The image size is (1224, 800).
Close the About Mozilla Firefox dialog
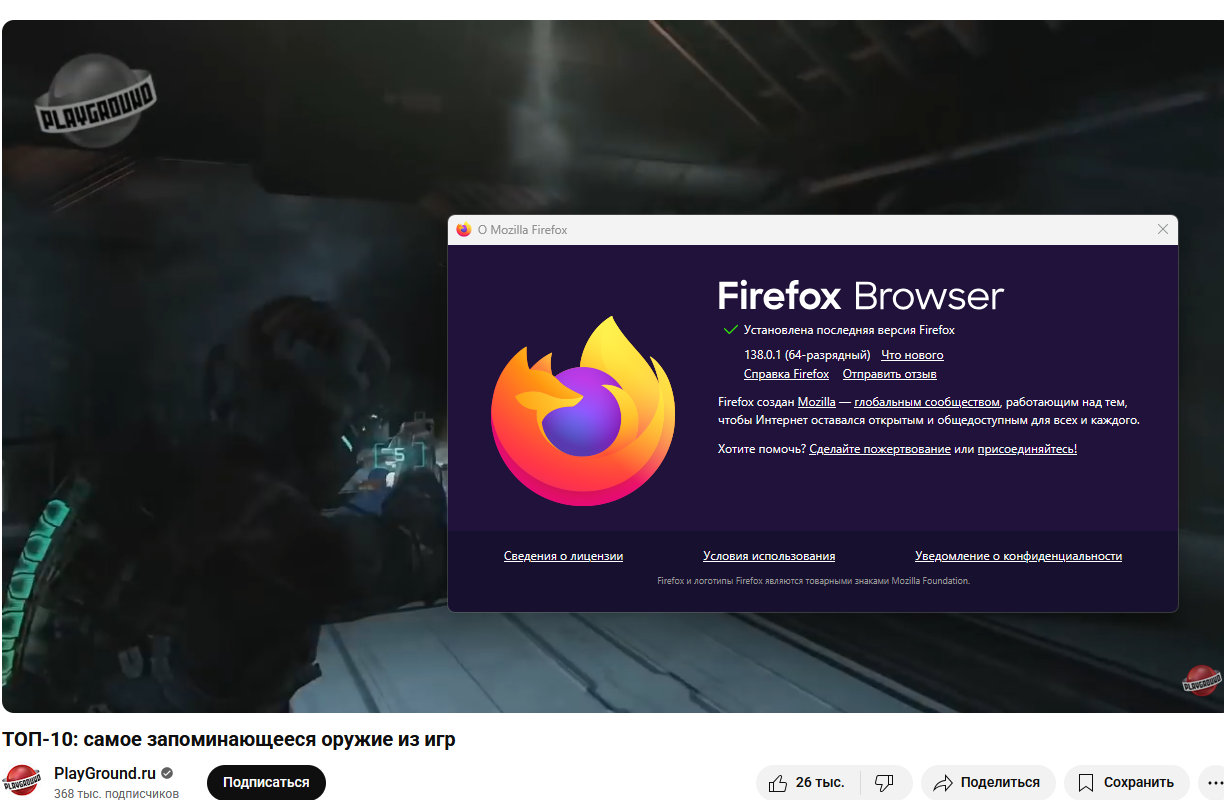(x=1162, y=229)
